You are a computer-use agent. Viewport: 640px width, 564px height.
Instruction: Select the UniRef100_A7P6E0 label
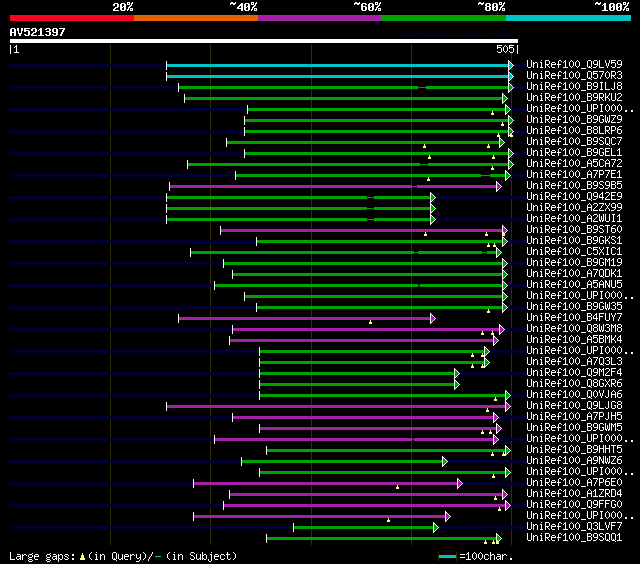pos(574,483)
